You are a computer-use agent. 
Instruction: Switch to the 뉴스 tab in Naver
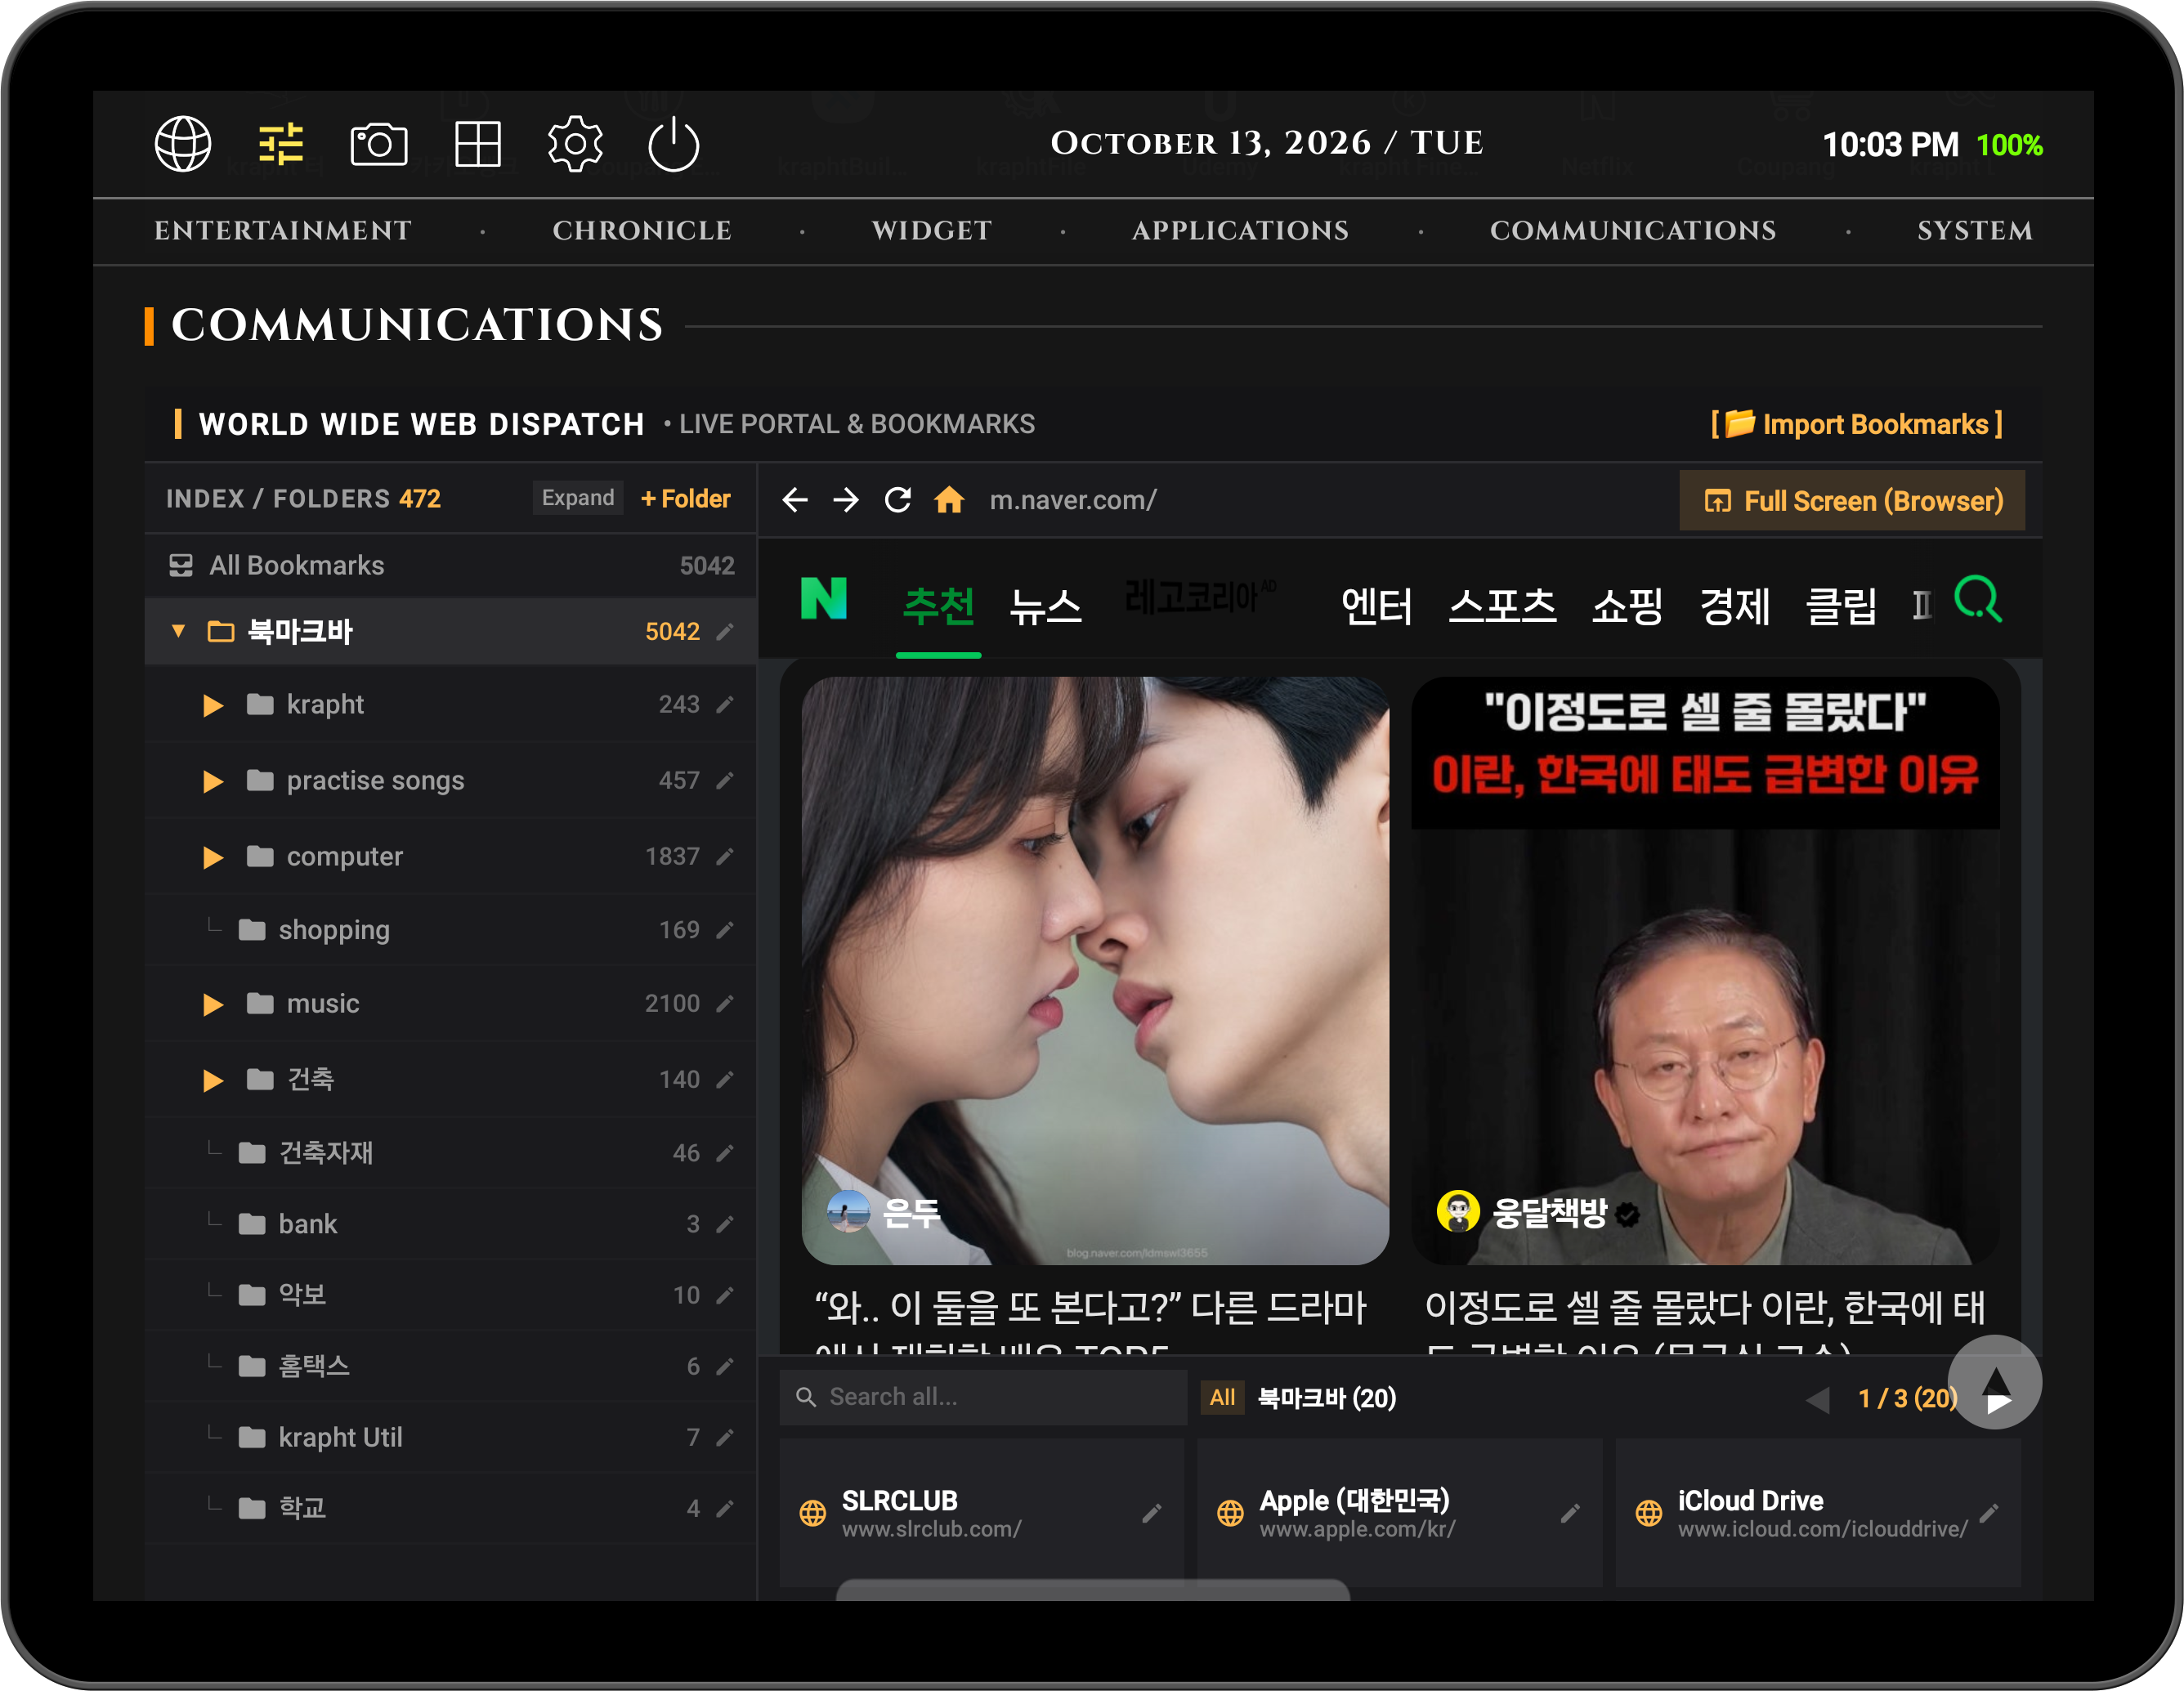[x=1045, y=606]
